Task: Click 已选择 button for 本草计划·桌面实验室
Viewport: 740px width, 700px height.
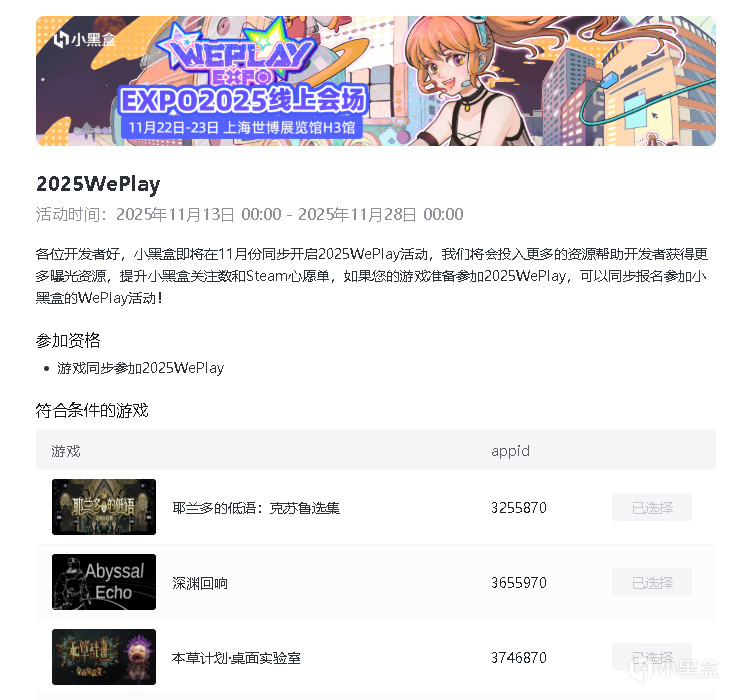Action: pos(652,657)
